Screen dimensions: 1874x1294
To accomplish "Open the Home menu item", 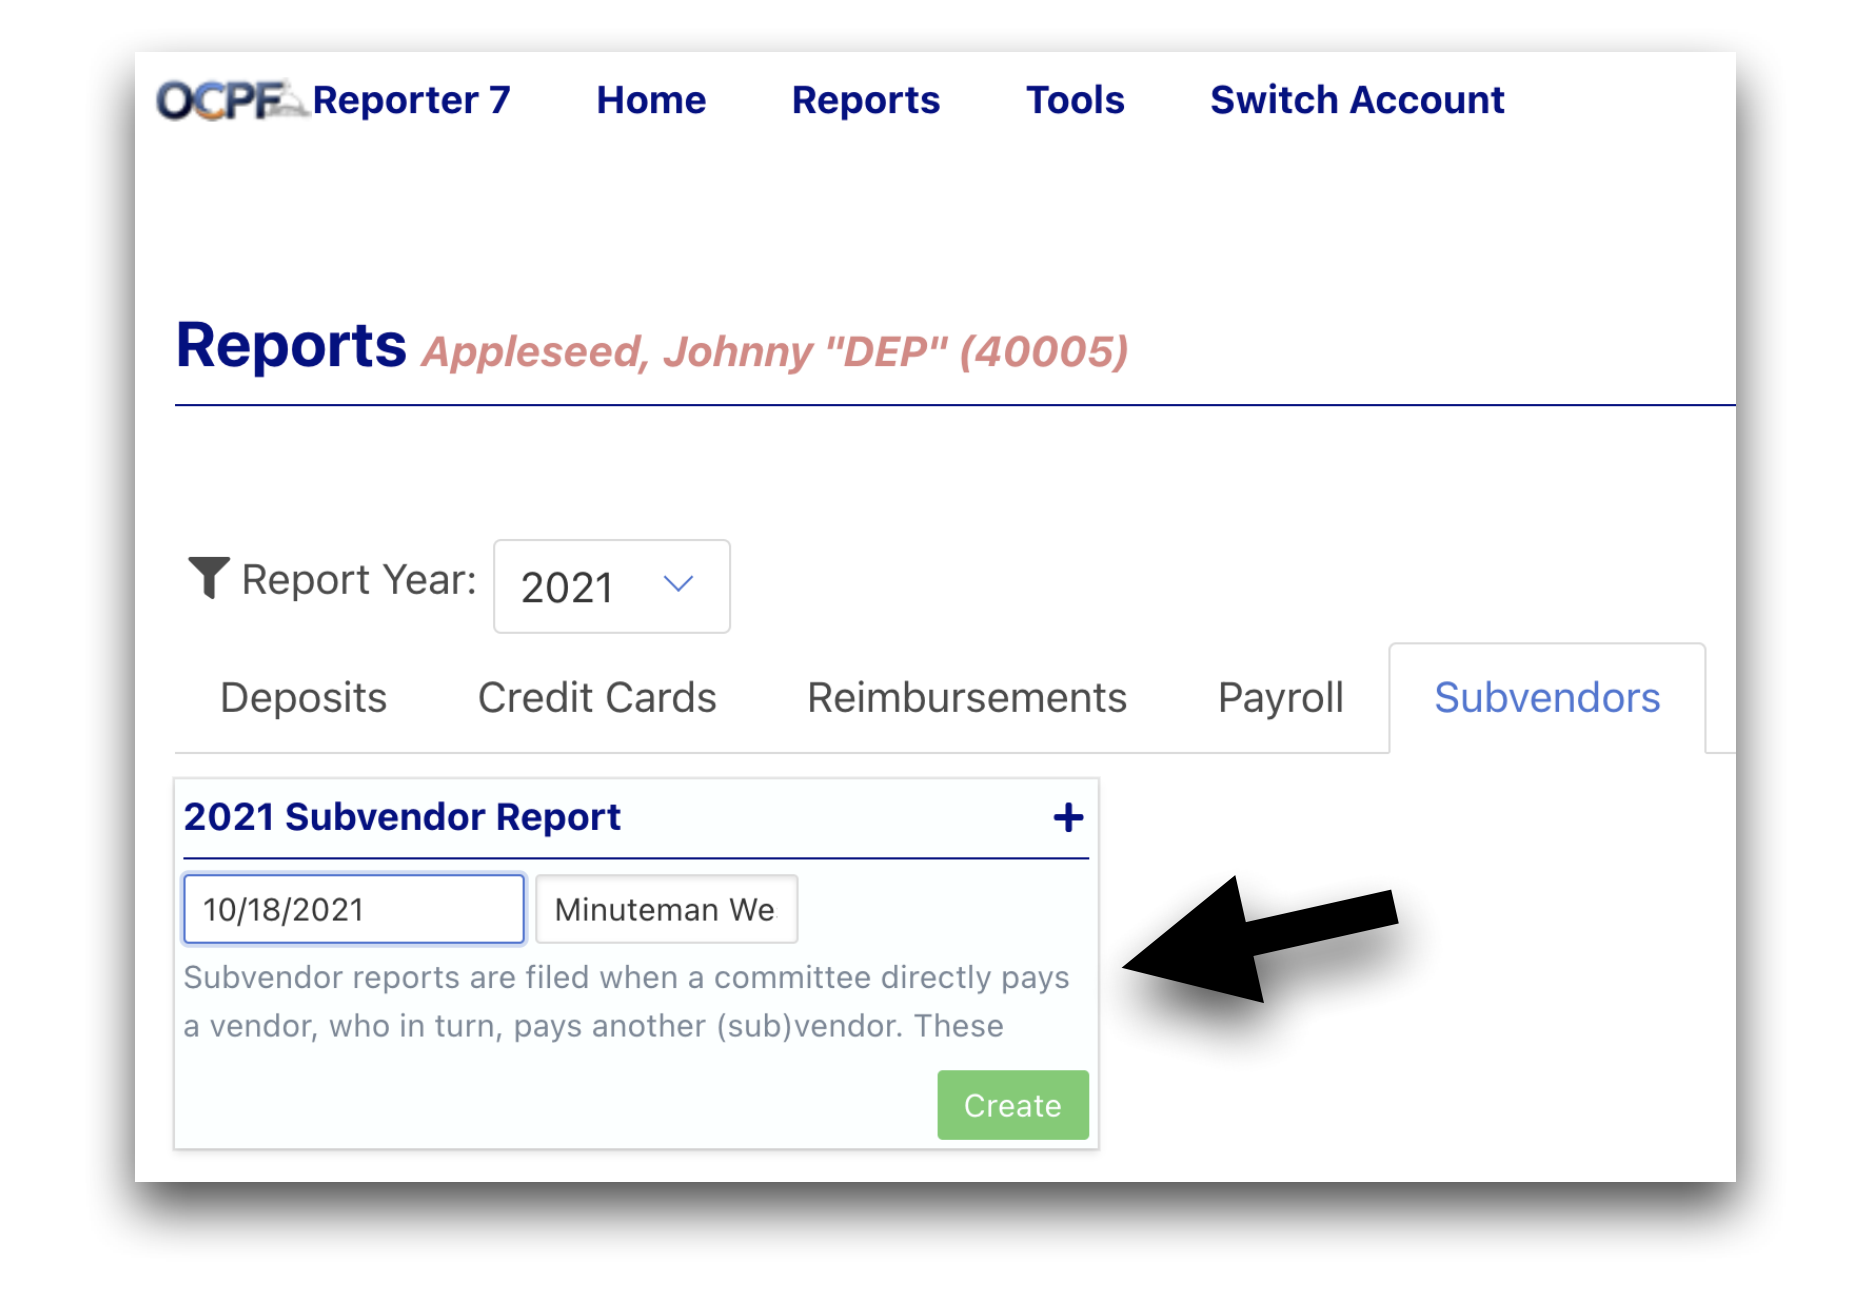I will (651, 100).
